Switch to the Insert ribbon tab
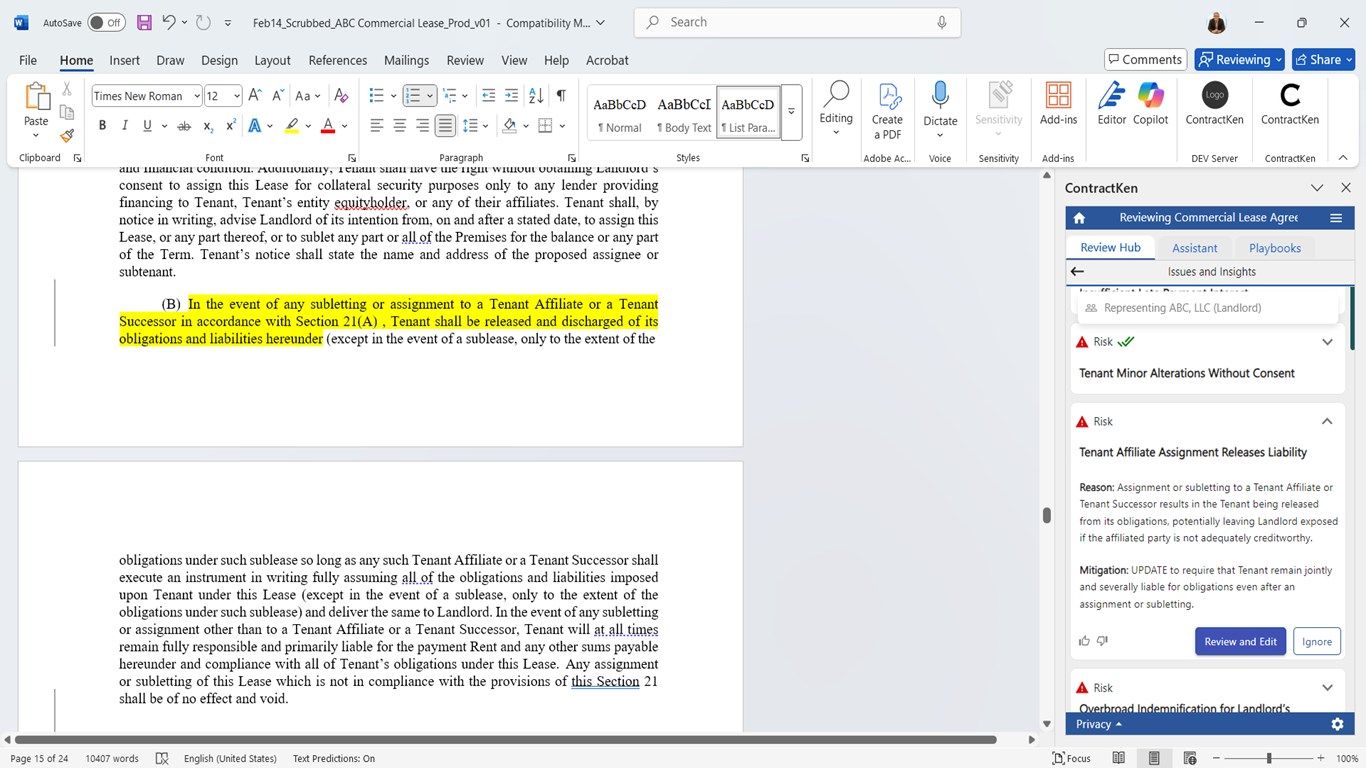This screenshot has width=1366, height=768. coord(125,60)
